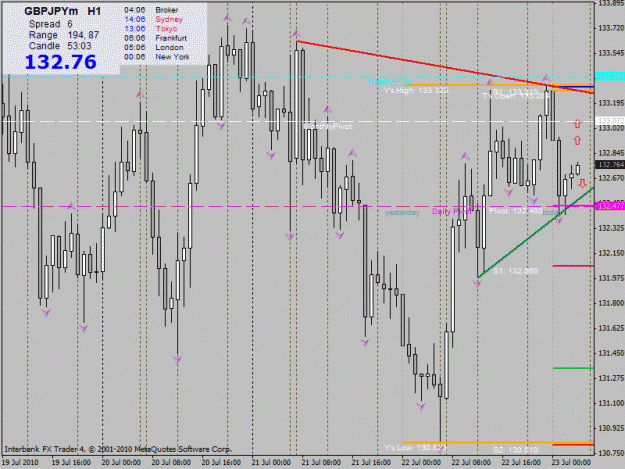Click the 132.845 price axis label
The image size is (625, 469).
pos(611,153)
